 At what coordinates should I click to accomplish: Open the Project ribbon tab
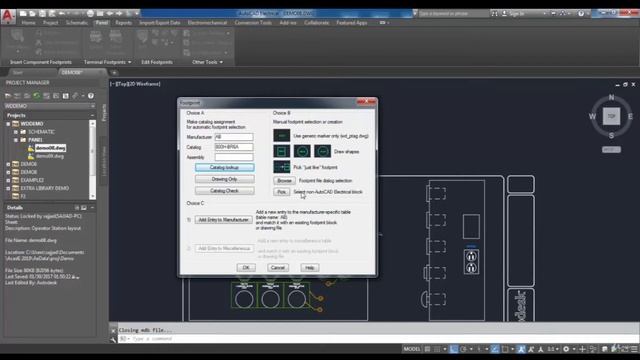coord(51,23)
